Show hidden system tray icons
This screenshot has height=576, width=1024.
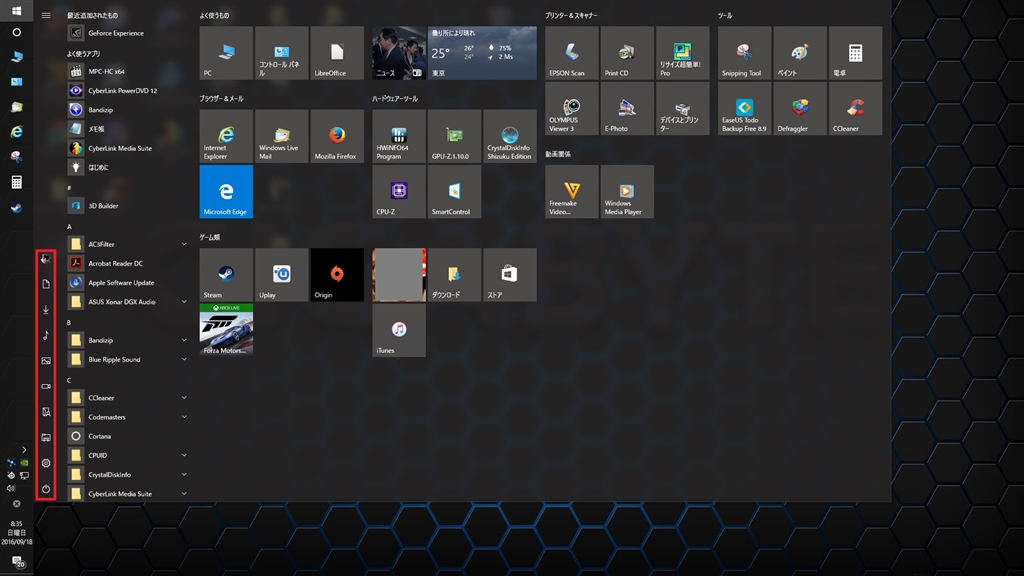point(24,449)
